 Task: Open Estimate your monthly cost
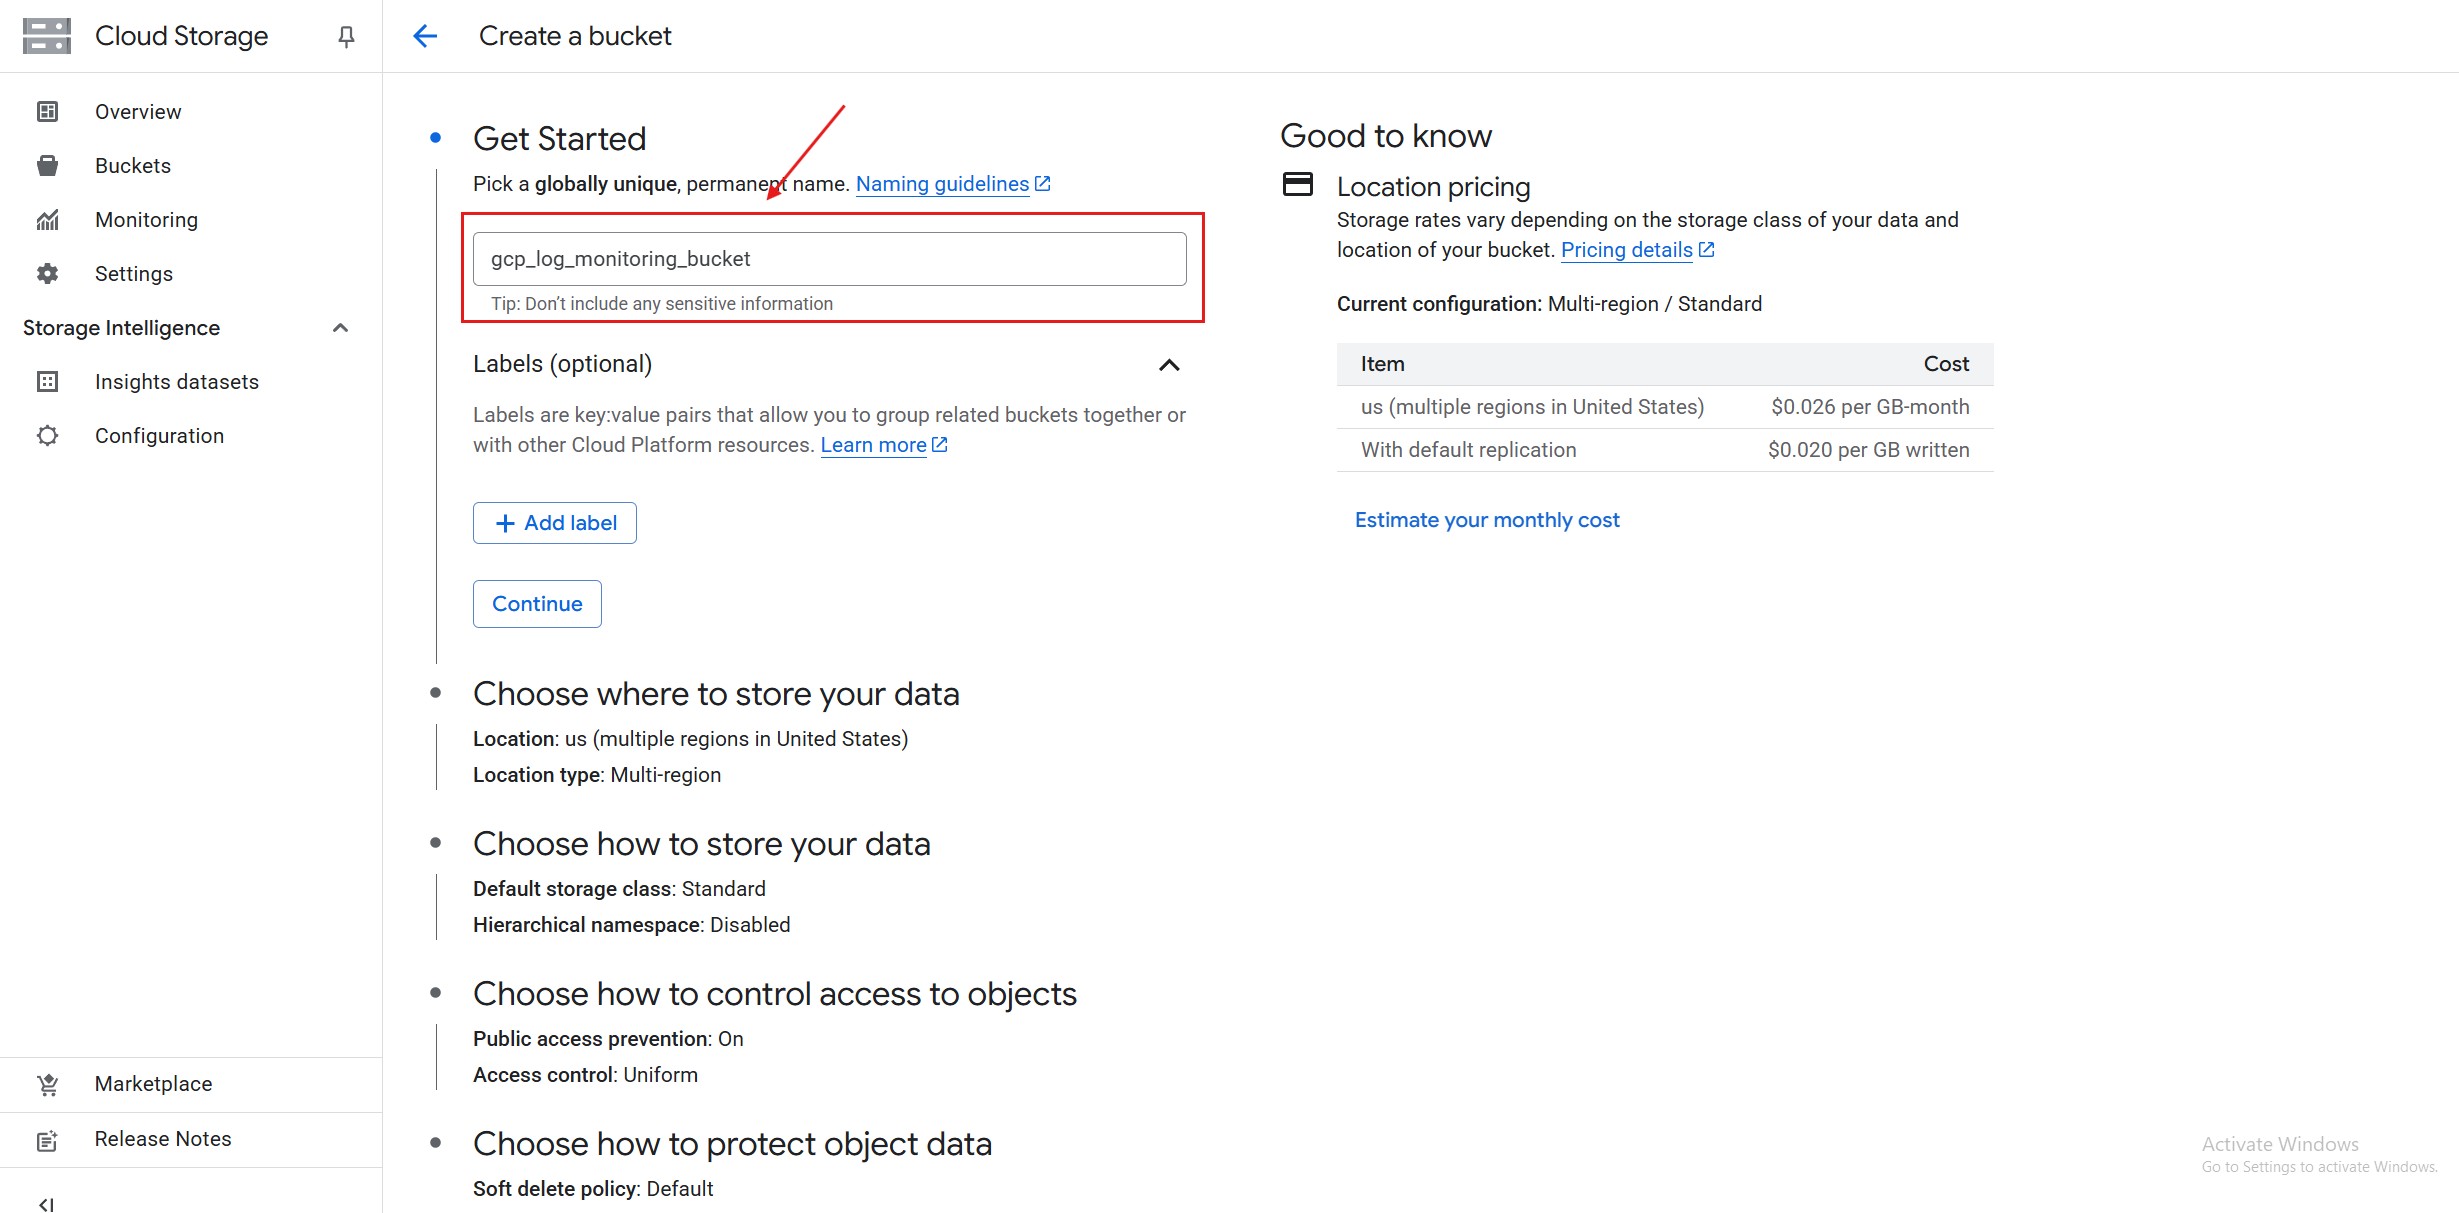[x=1486, y=520]
